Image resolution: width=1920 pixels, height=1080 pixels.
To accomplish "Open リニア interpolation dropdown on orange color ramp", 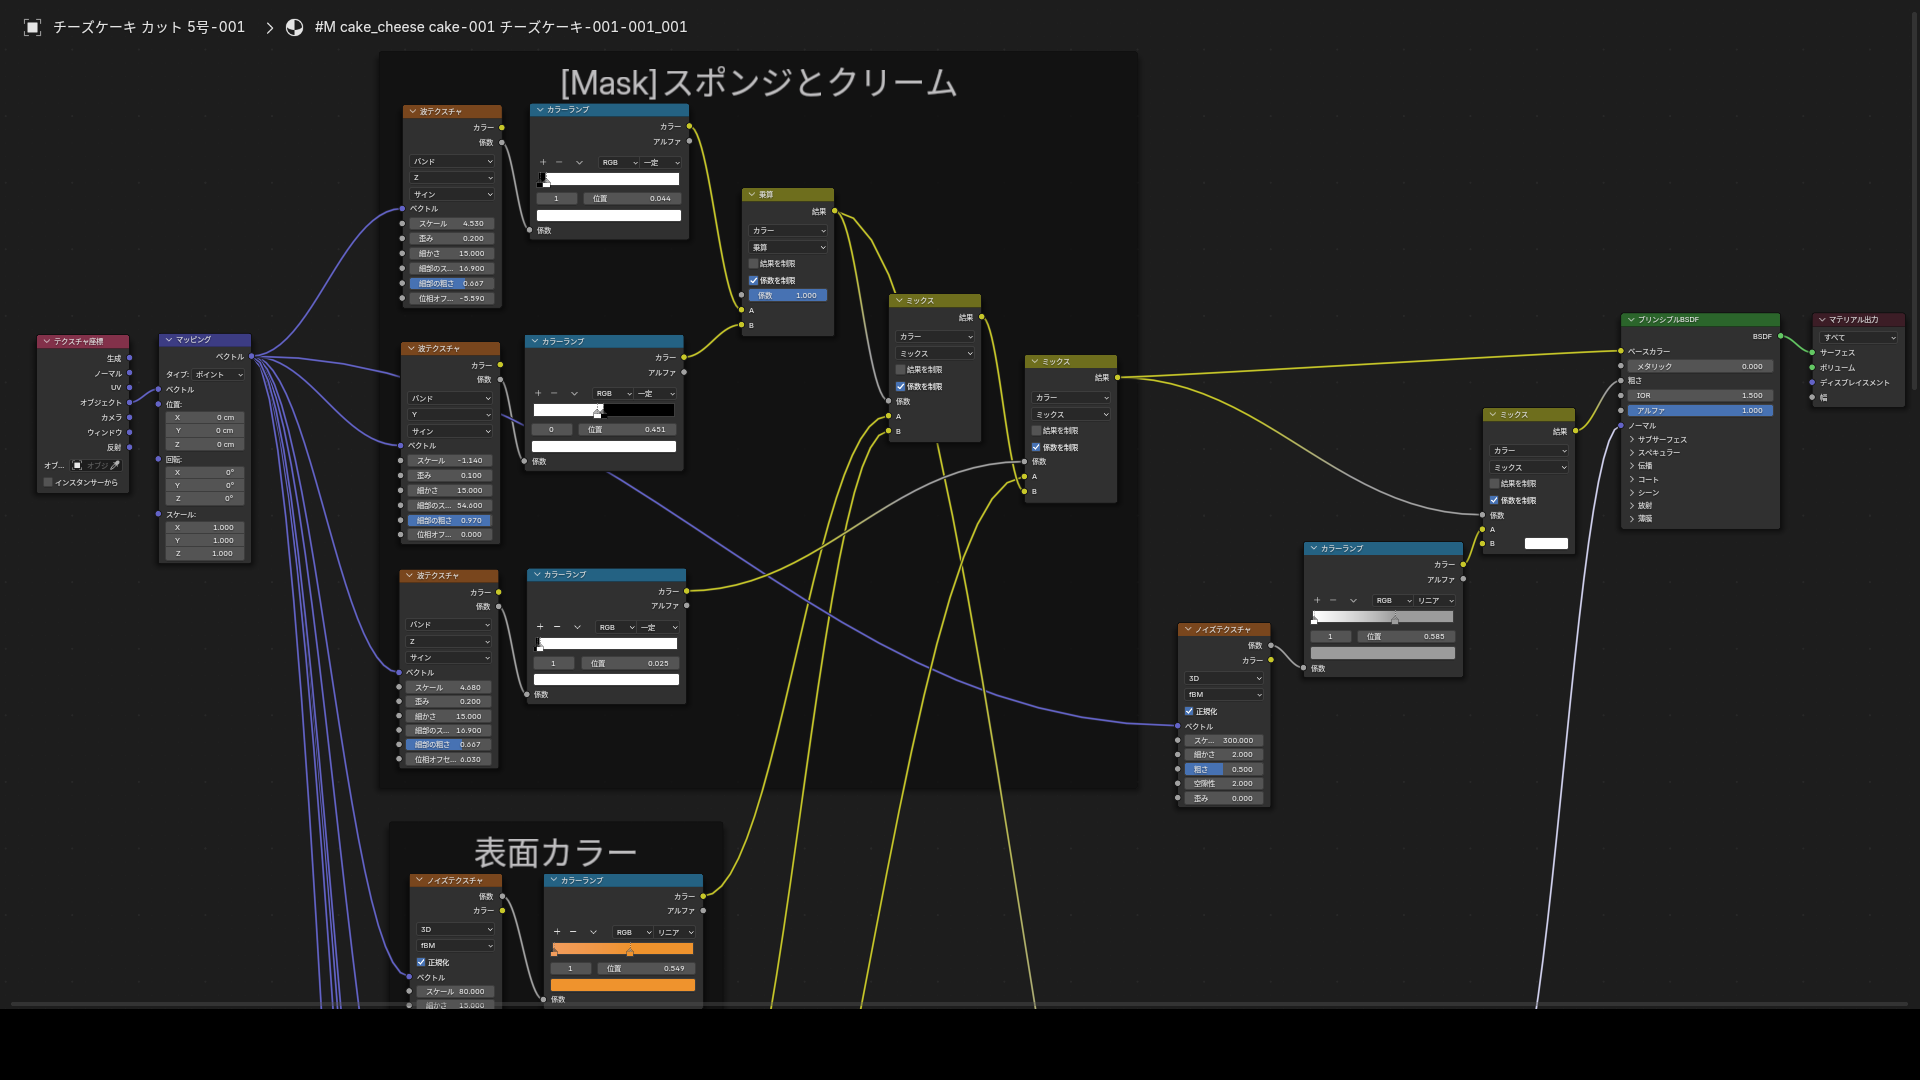I will [x=675, y=932].
